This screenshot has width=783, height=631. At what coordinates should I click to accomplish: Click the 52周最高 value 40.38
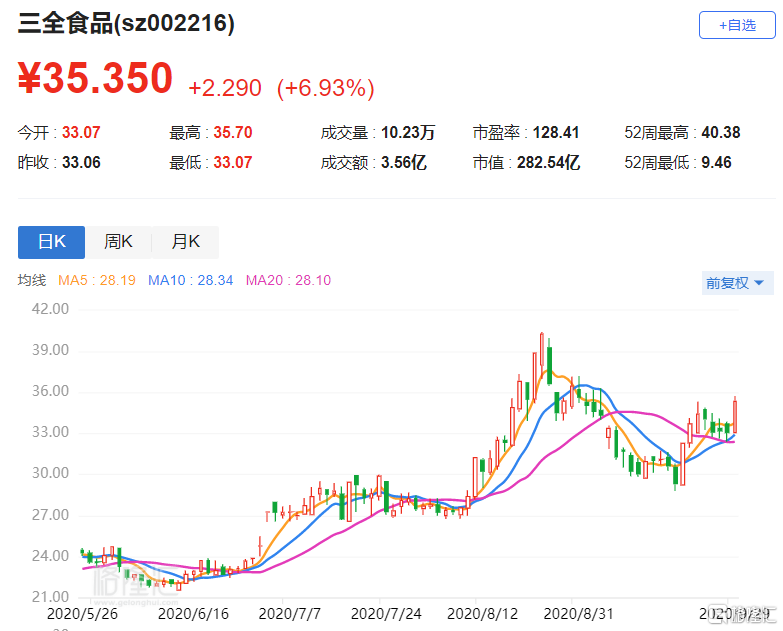(x=721, y=132)
